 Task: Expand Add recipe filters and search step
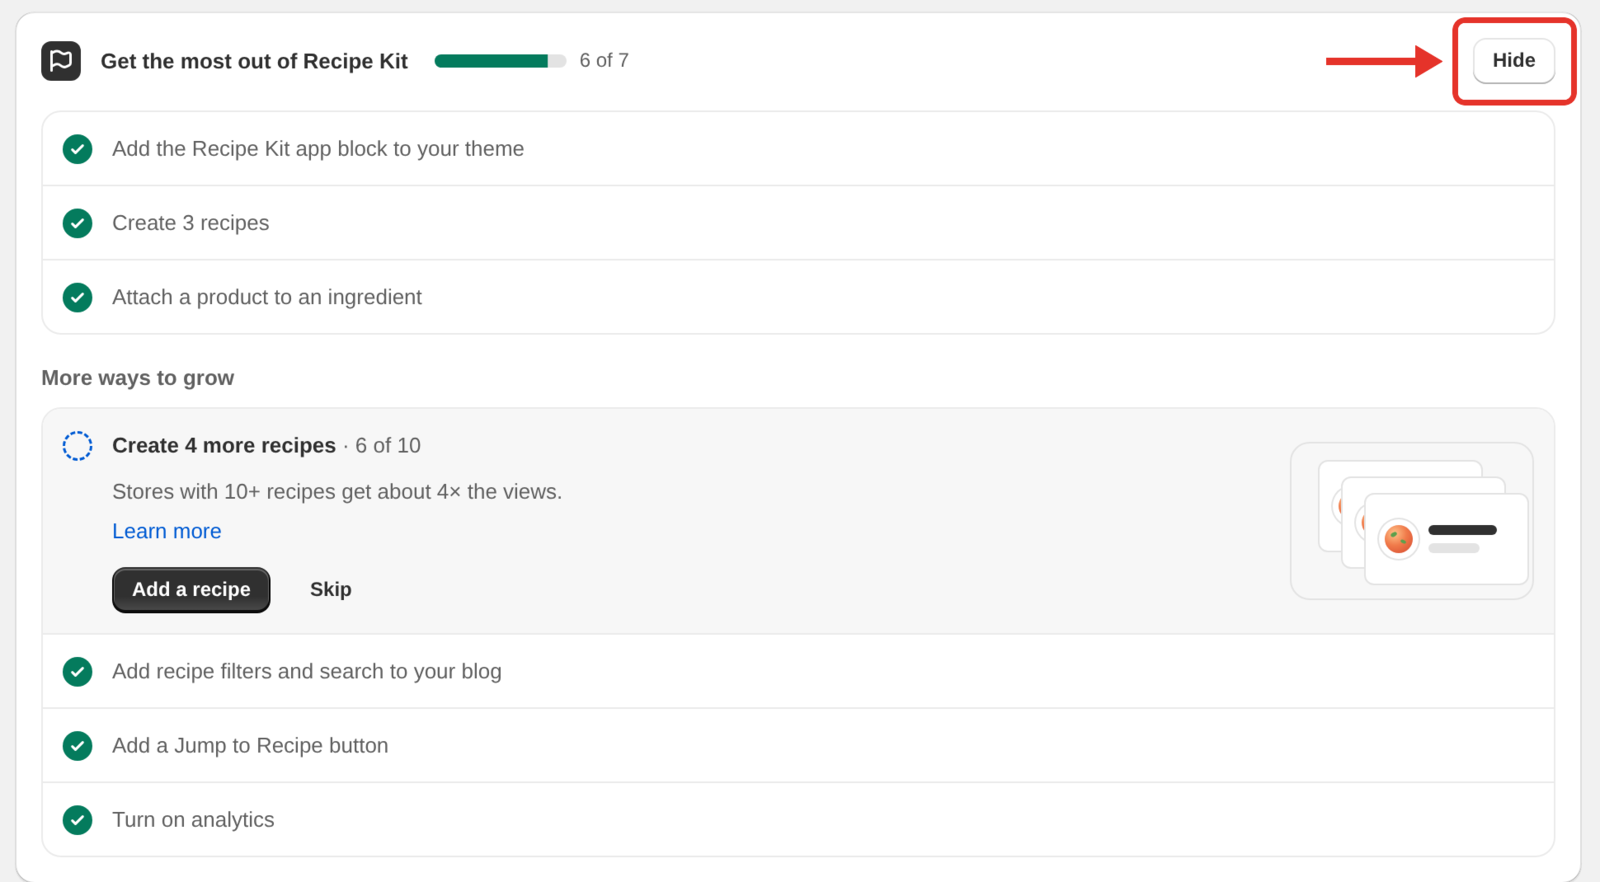click(x=798, y=671)
